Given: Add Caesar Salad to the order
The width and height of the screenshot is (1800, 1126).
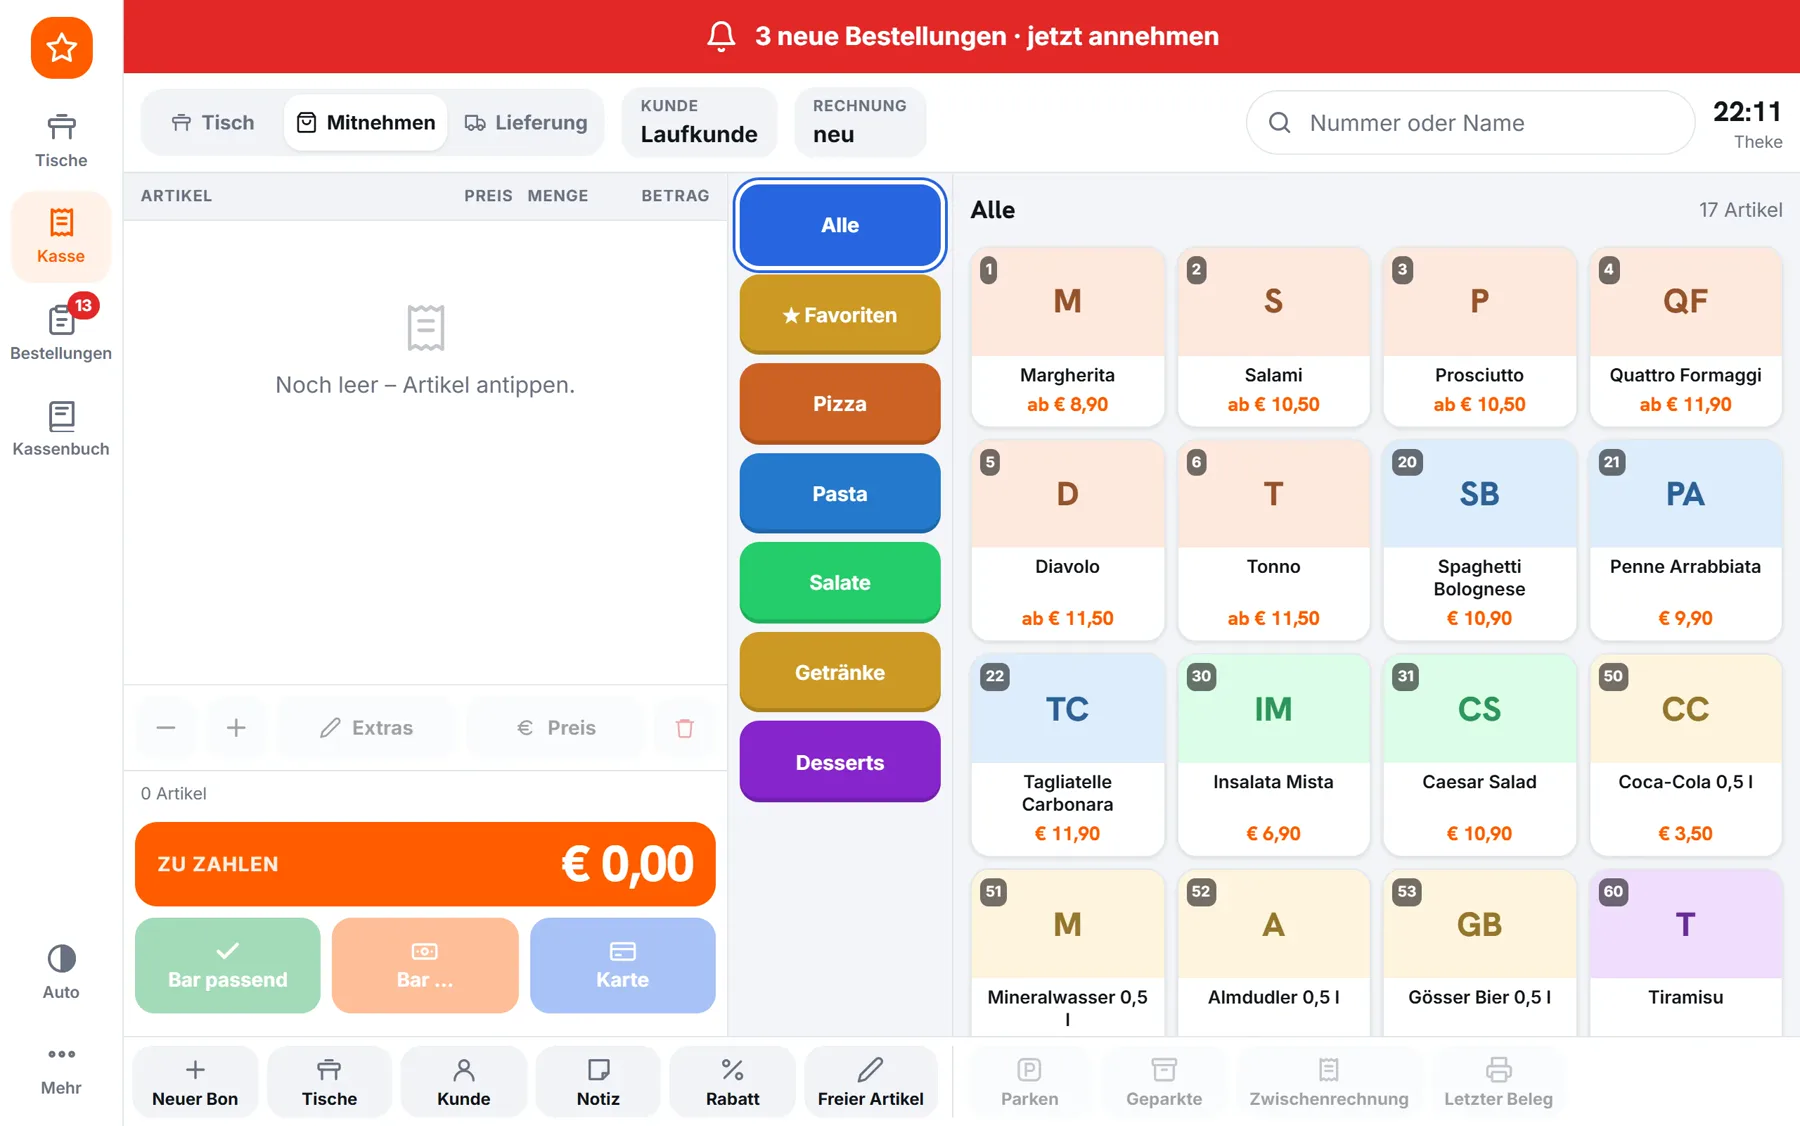Looking at the screenshot, I should (1479, 755).
